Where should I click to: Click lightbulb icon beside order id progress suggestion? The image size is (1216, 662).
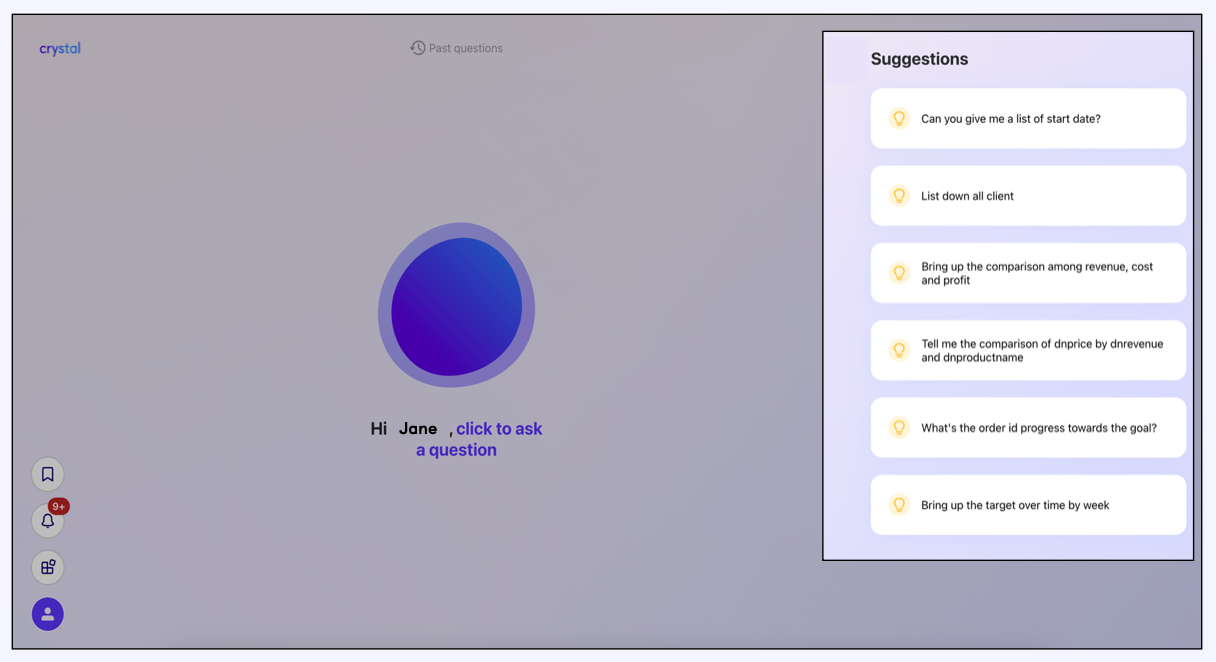899,428
